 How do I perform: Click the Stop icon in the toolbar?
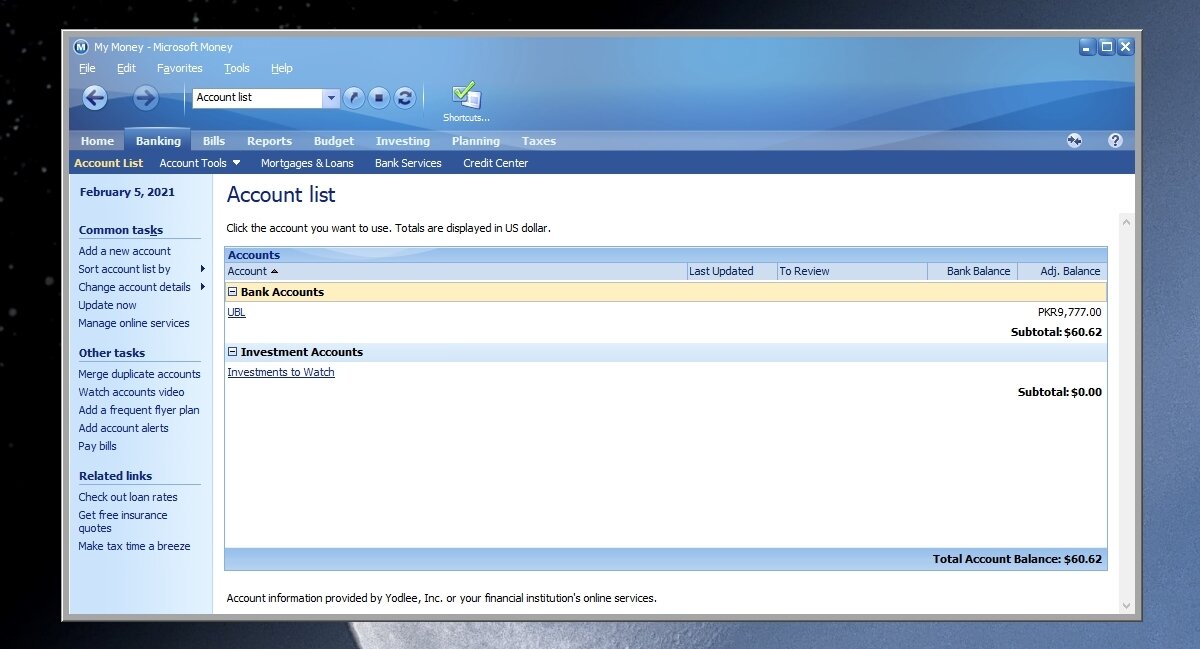(x=379, y=97)
